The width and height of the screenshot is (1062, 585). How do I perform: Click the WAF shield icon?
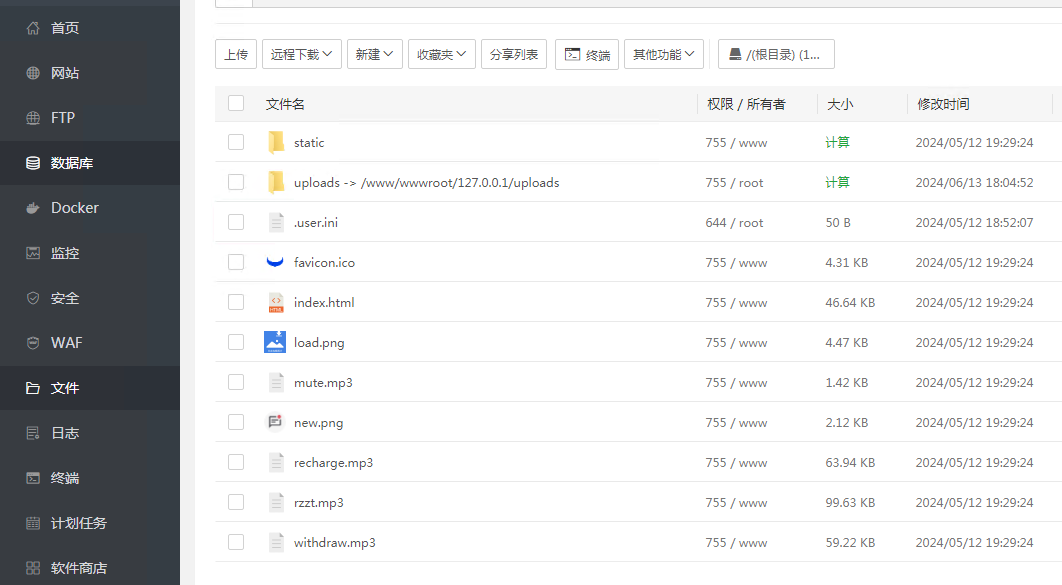(x=33, y=343)
